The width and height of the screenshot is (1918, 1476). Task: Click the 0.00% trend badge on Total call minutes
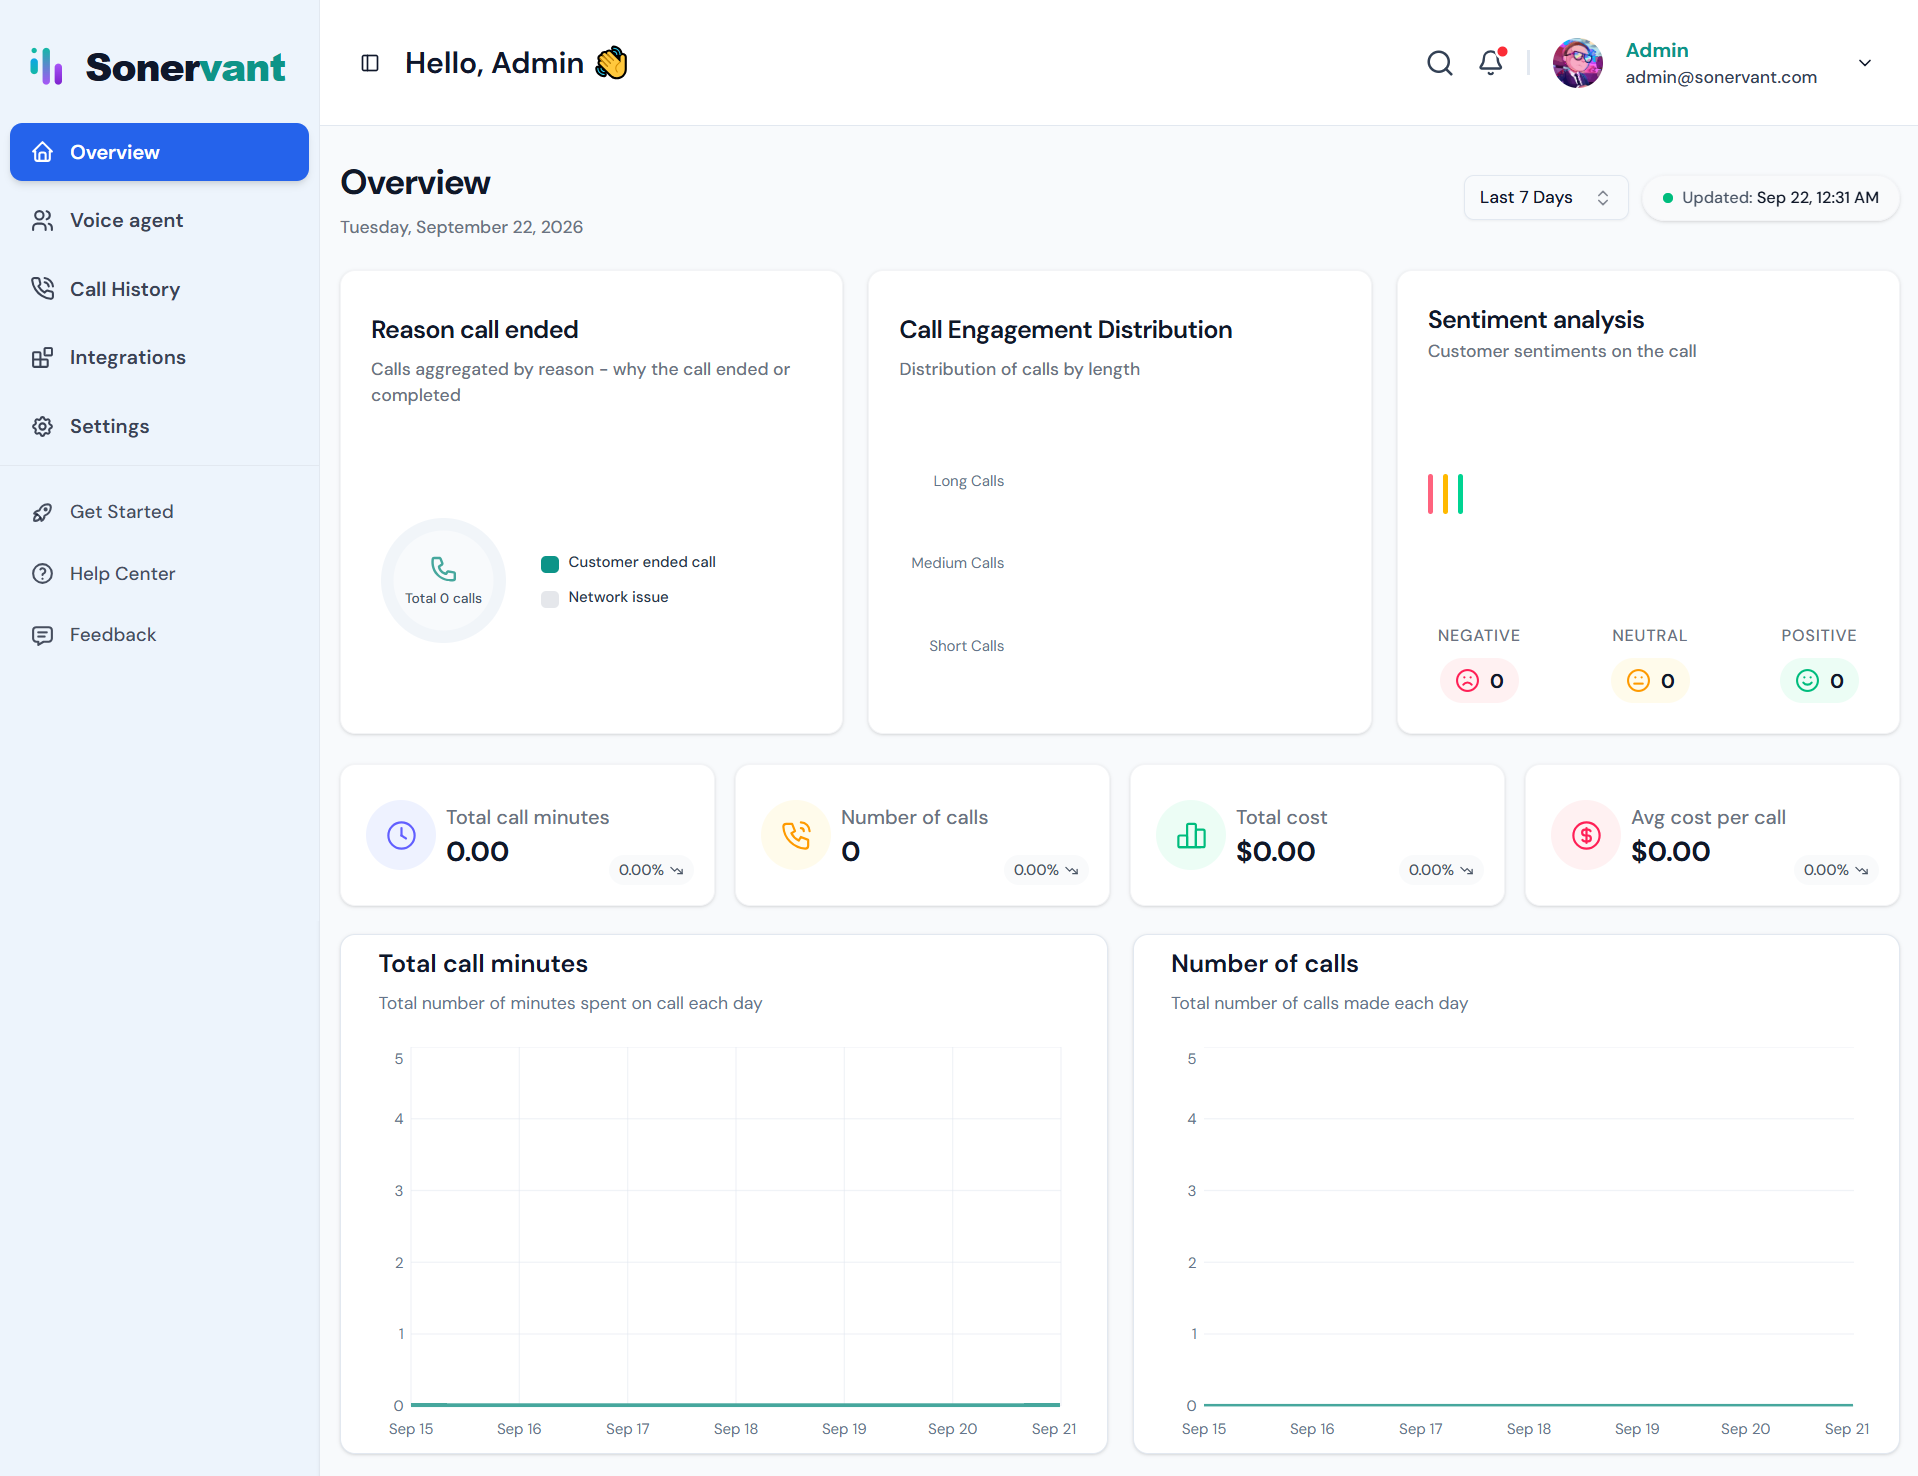coord(651,870)
